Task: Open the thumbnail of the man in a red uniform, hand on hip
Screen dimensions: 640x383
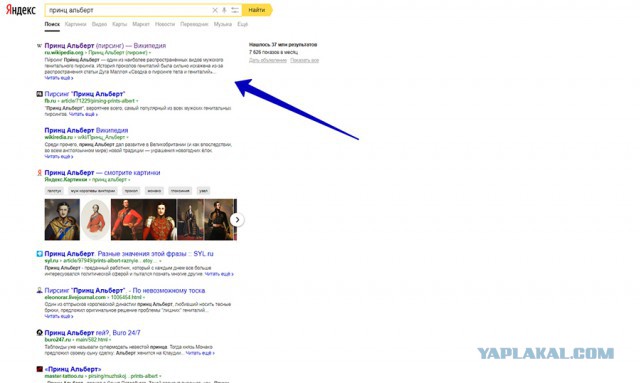Action: (127, 220)
